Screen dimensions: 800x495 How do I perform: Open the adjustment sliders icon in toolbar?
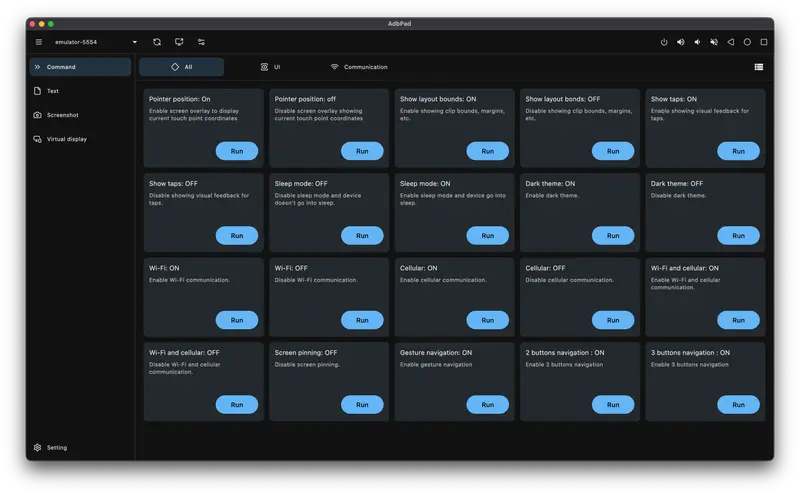tap(201, 42)
